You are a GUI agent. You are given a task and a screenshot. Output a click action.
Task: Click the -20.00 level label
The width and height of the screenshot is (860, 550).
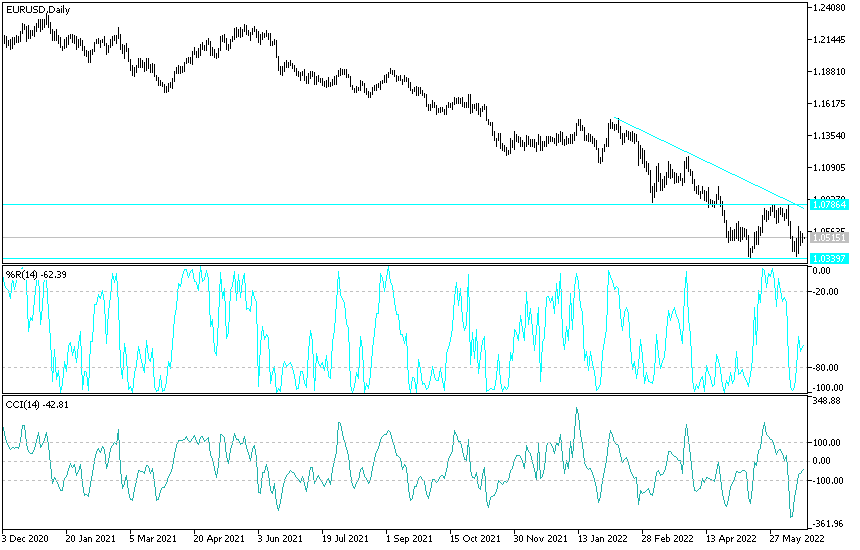(825, 292)
